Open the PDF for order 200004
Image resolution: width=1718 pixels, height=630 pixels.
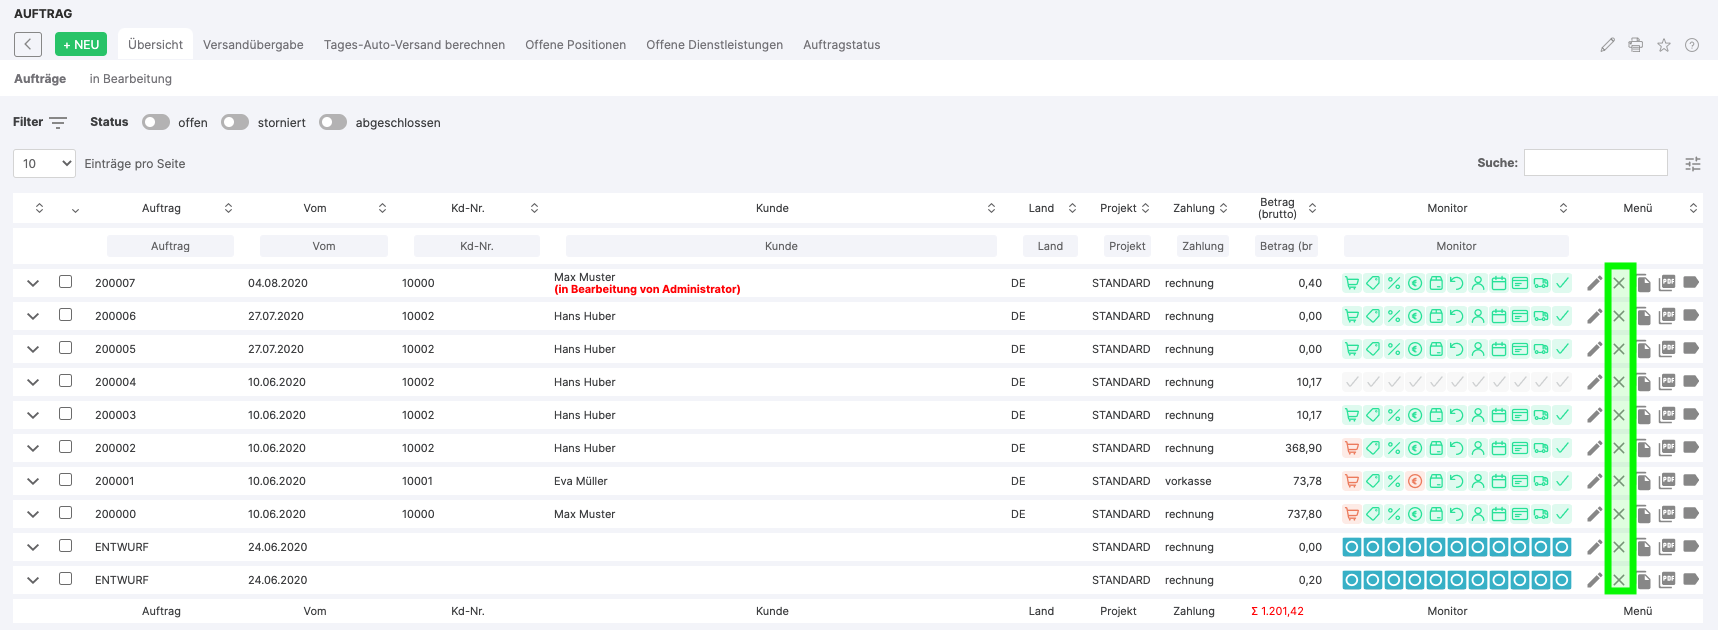[1667, 382]
